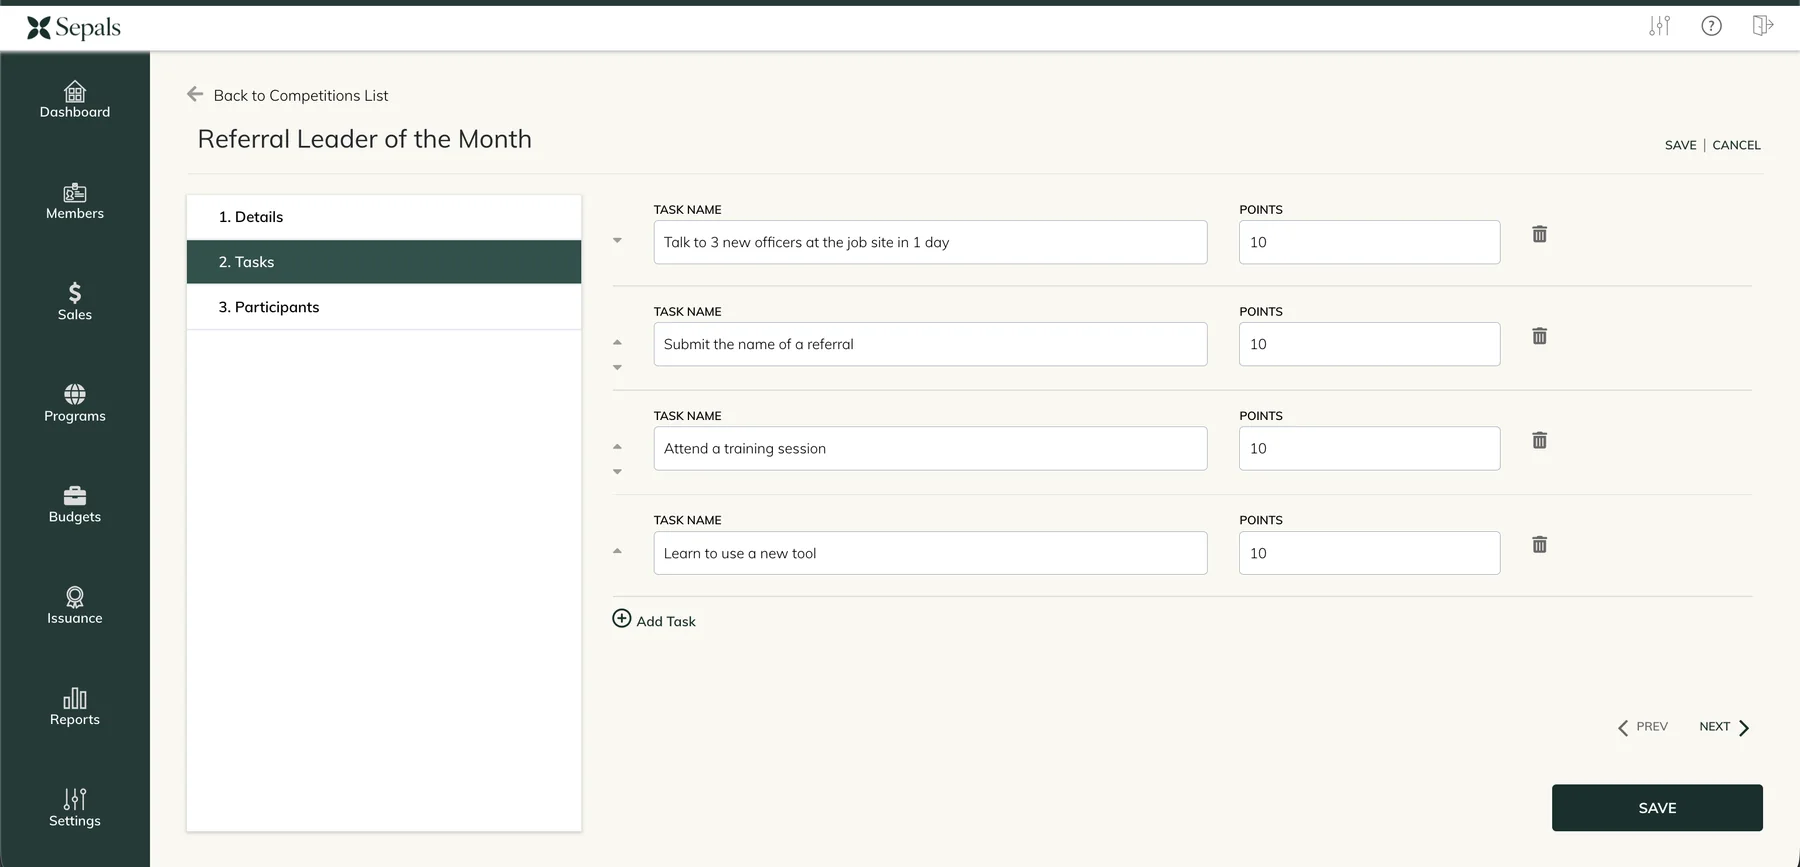Move 'Attend a training session' task down
The image size is (1800, 867).
(x=617, y=472)
